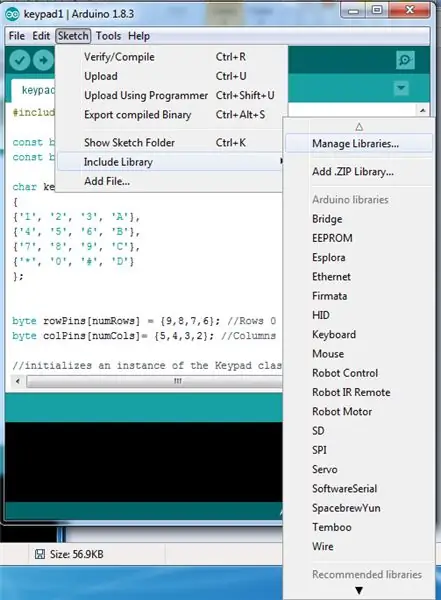Include the Bridge library
This screenshot has height=600, width=441.
pyautogui.click(x=359, y=219)
